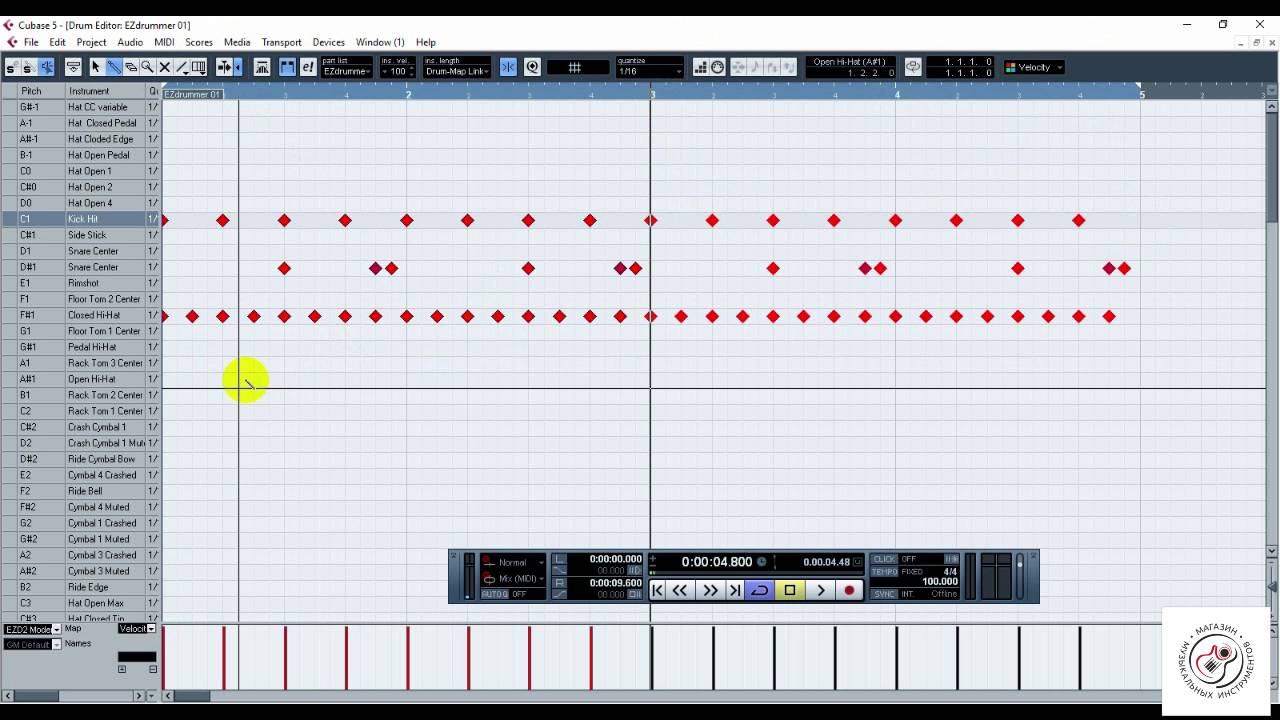Open the Transport menu
The width and height of the screenshot is (1280, 720).
pyautogui.click(x=281, y=42)
